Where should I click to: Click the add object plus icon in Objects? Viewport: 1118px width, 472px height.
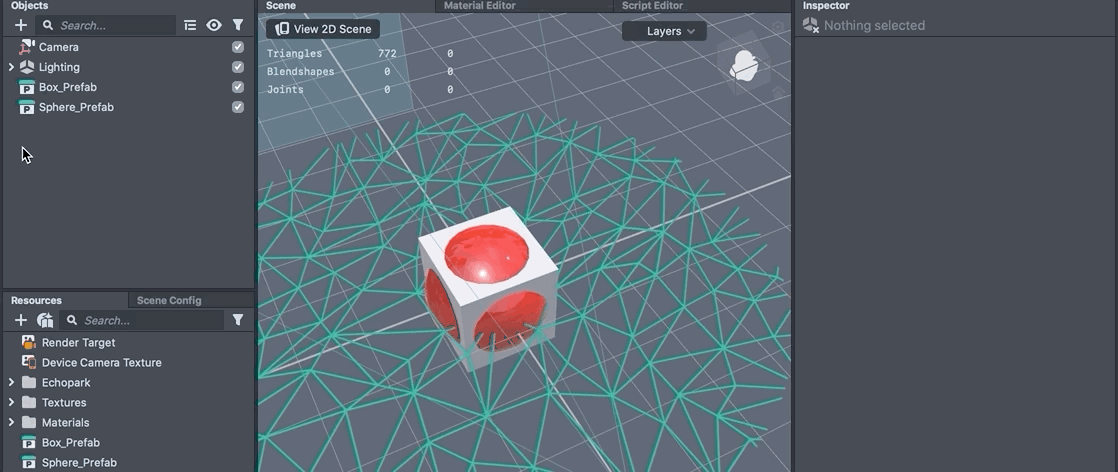pyautogui.click(x=21, y=25)
